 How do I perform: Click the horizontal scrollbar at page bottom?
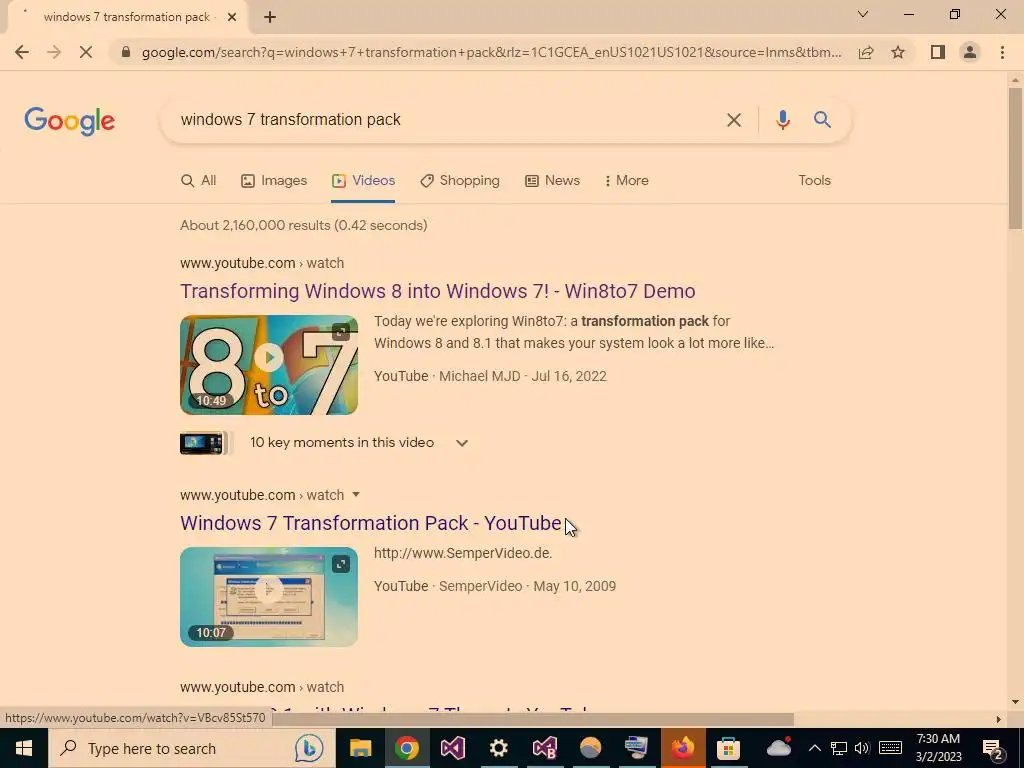coord(533,719)
